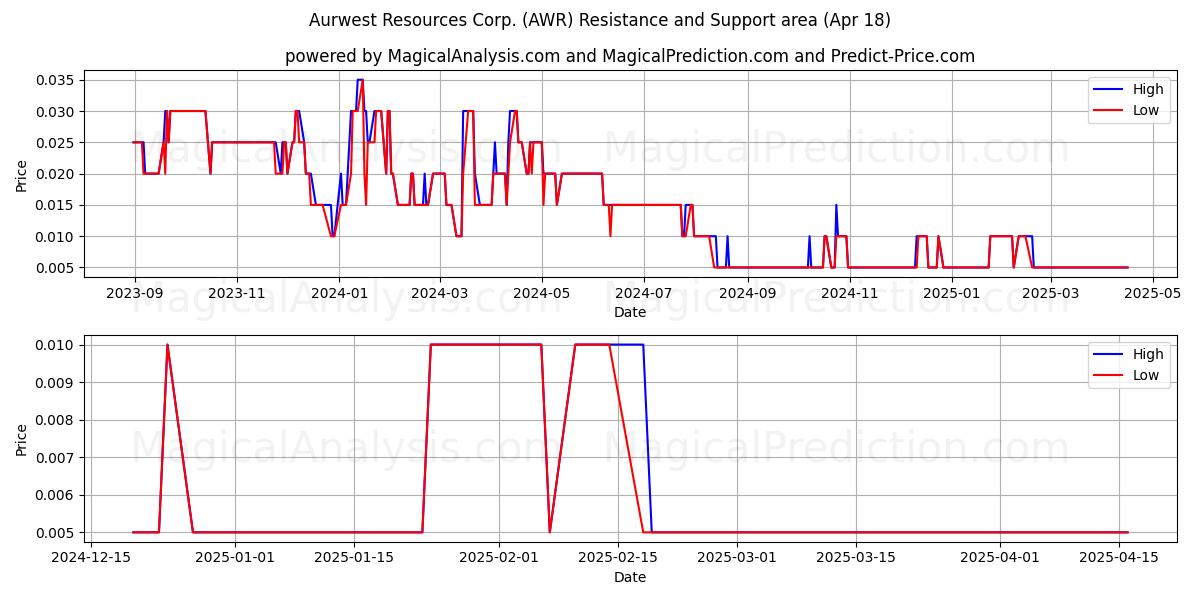Click the '2024-01' date tick label
Screen dimensions: 1200x600
[339, 293]
